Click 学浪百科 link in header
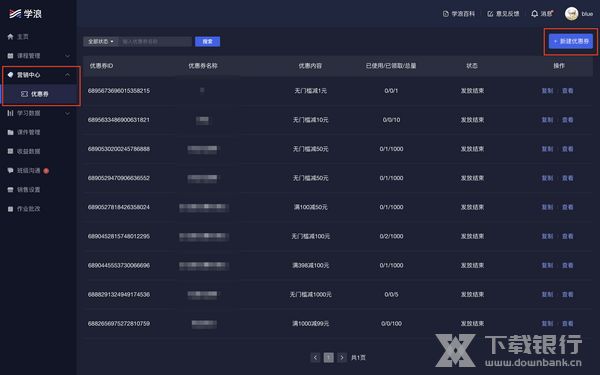The height and width of the screenshot is (375, 600). (463, 14)
